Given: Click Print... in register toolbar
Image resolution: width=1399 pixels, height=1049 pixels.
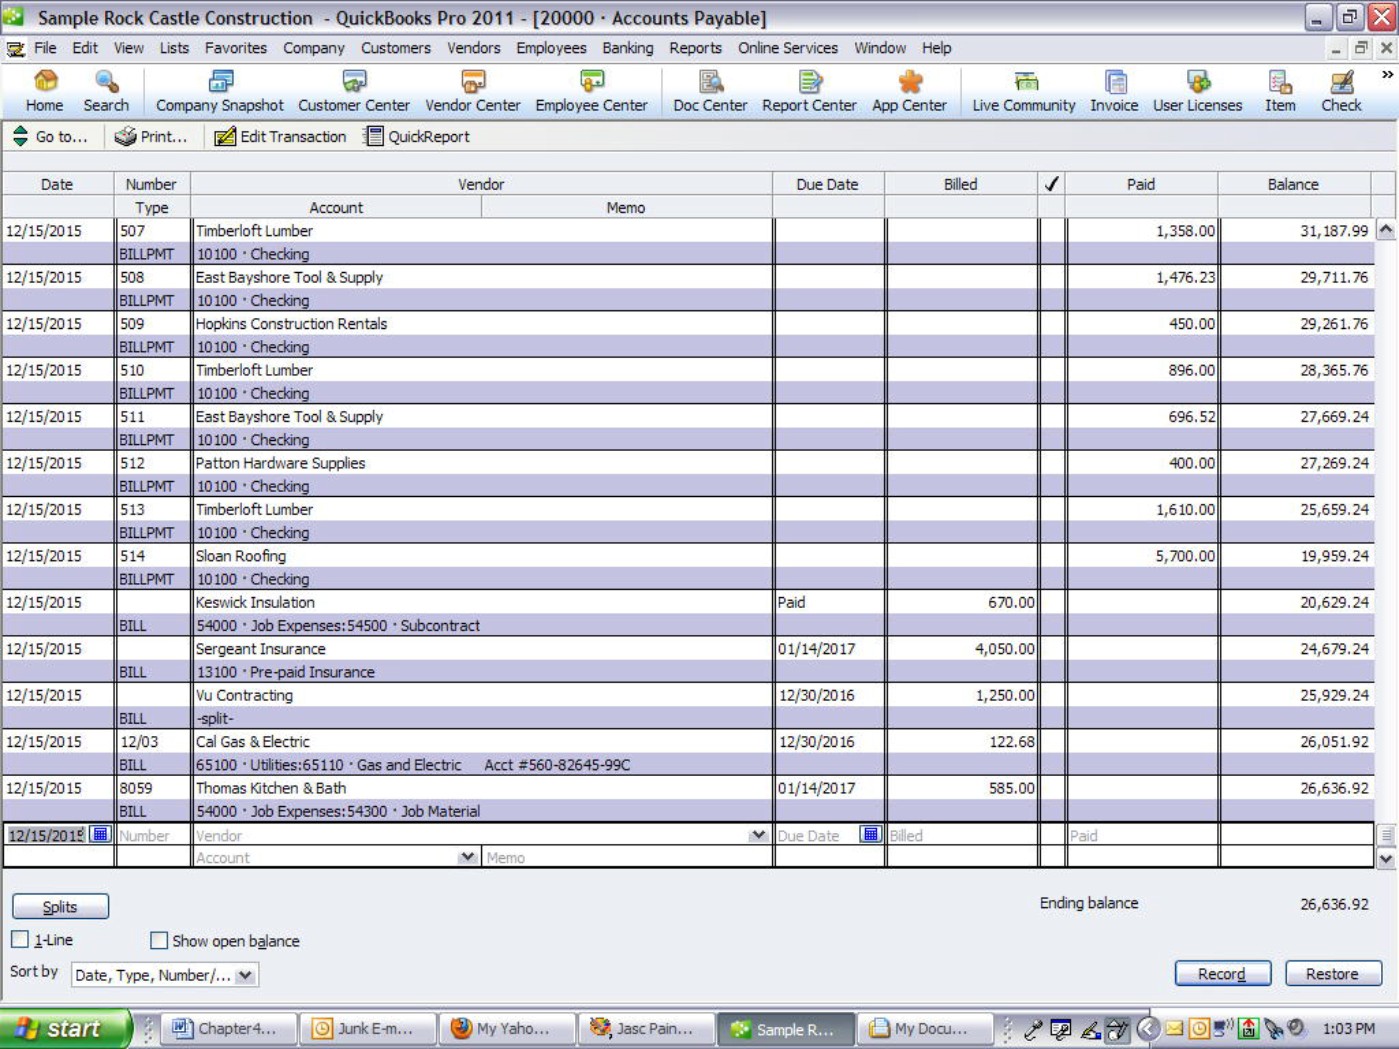Looking at the screenshot, I should coord(151,137).
